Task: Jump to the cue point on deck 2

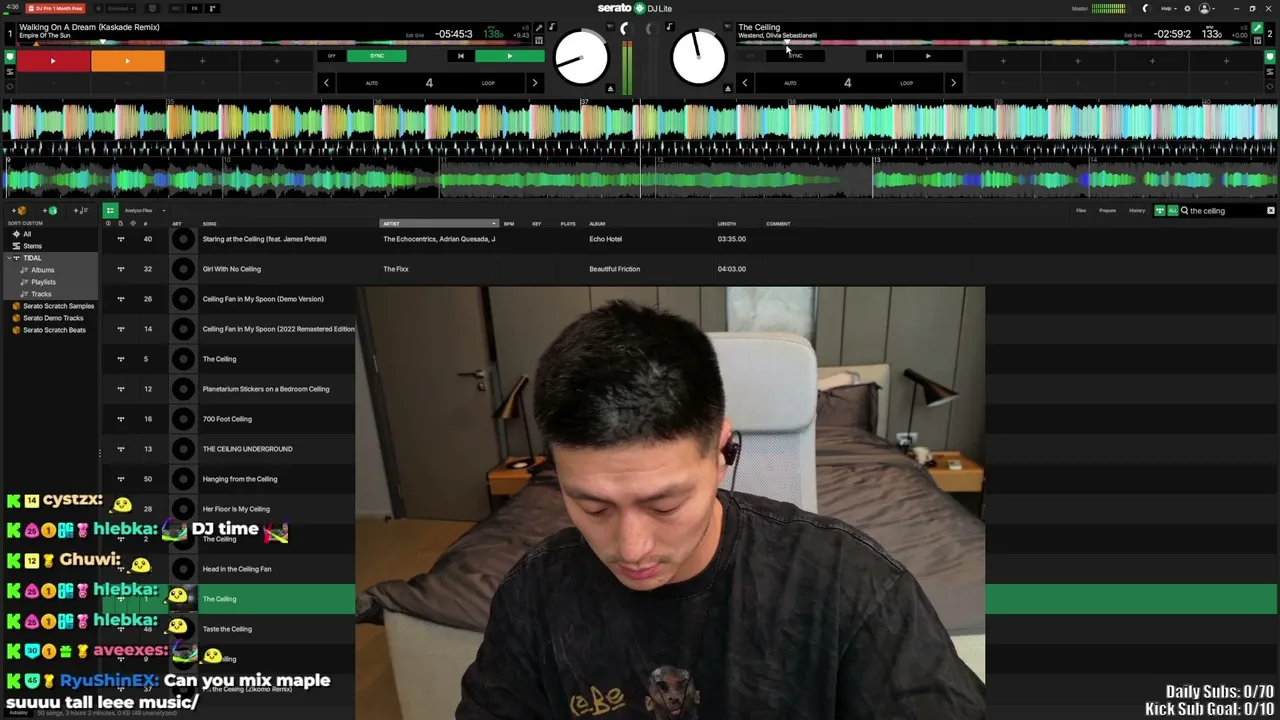Action: (879, 56)
